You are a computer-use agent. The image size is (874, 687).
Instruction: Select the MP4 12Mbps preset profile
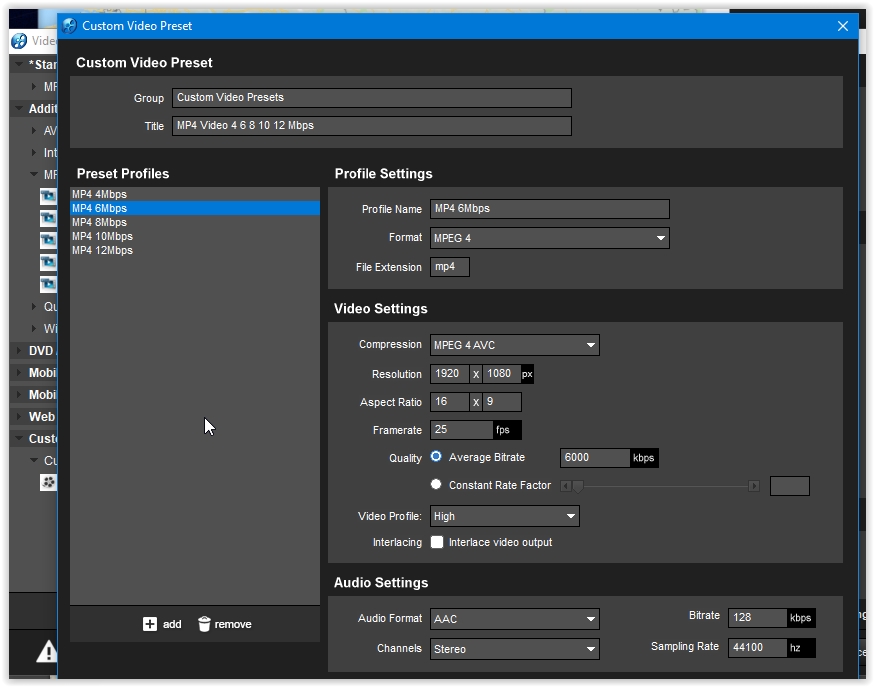[102, 250]
